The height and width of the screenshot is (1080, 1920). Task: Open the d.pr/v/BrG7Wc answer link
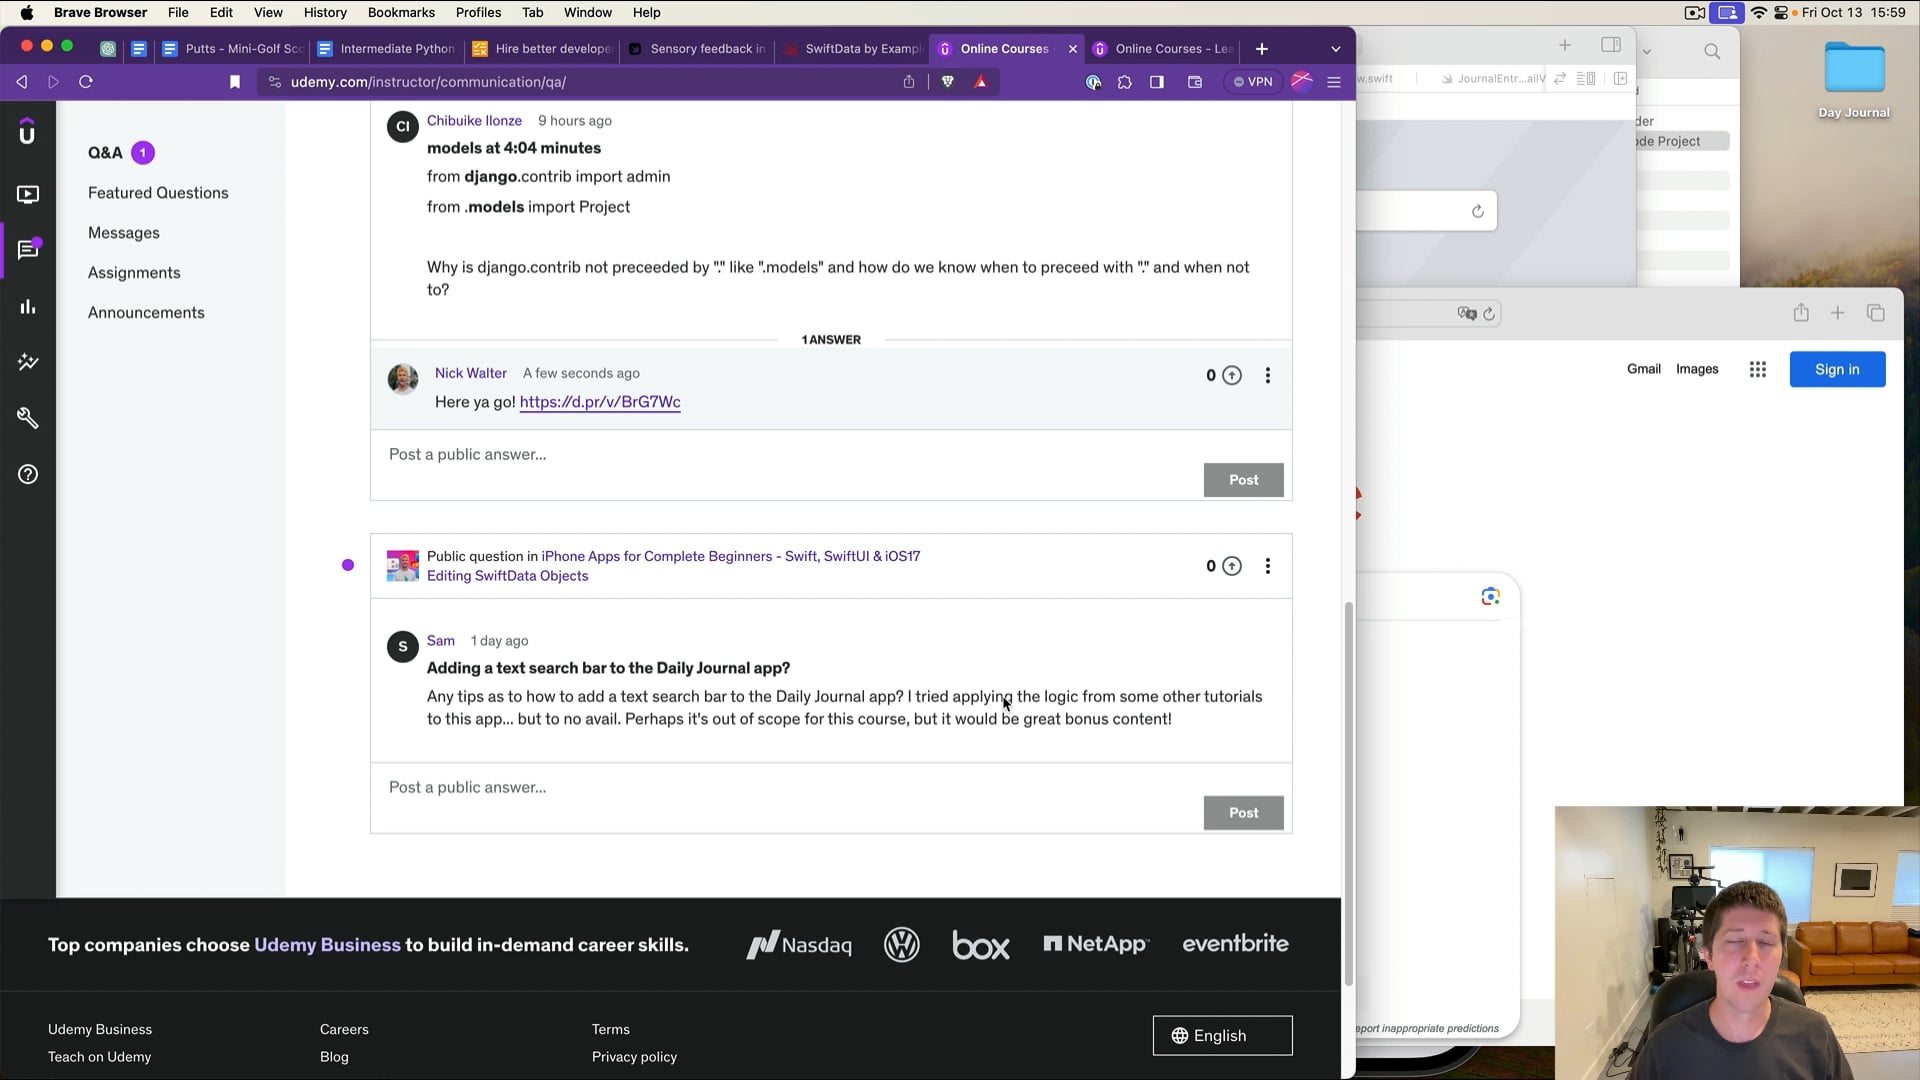[x=600, y=402]
